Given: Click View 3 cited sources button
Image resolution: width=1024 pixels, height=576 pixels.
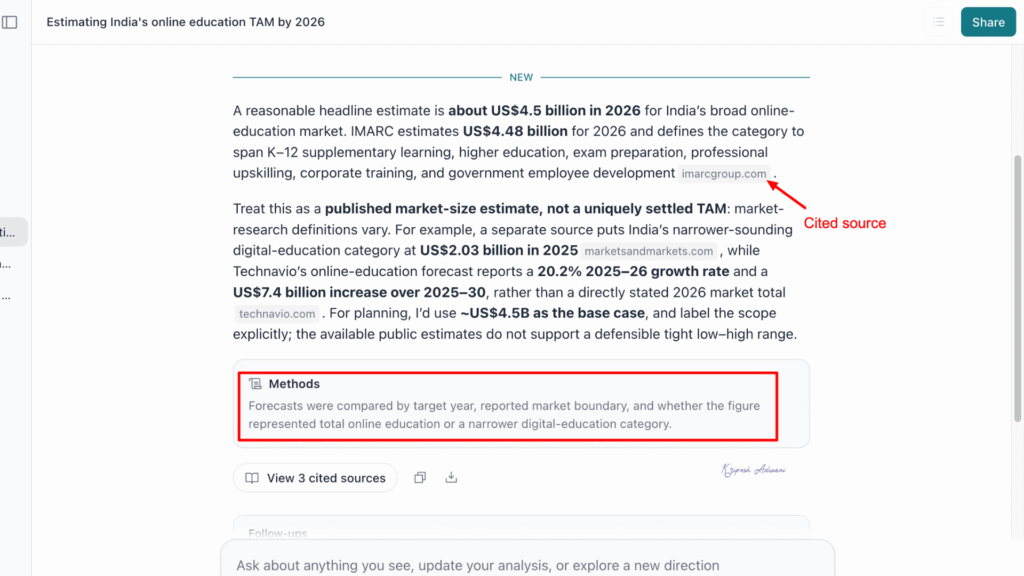Looking at the screenshot, I should 315,478.
